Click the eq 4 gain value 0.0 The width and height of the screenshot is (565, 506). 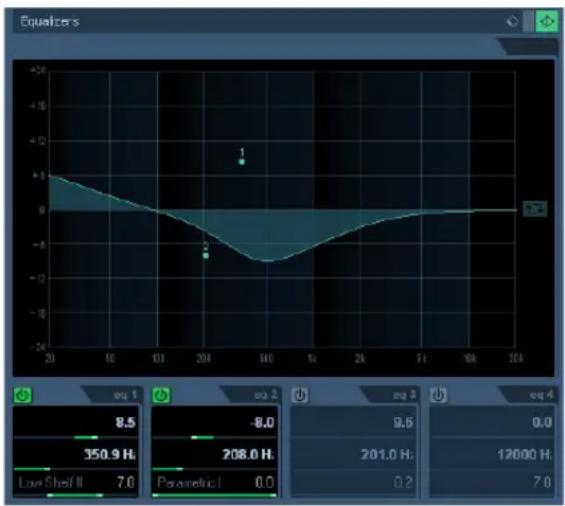(x=542, y=422)
